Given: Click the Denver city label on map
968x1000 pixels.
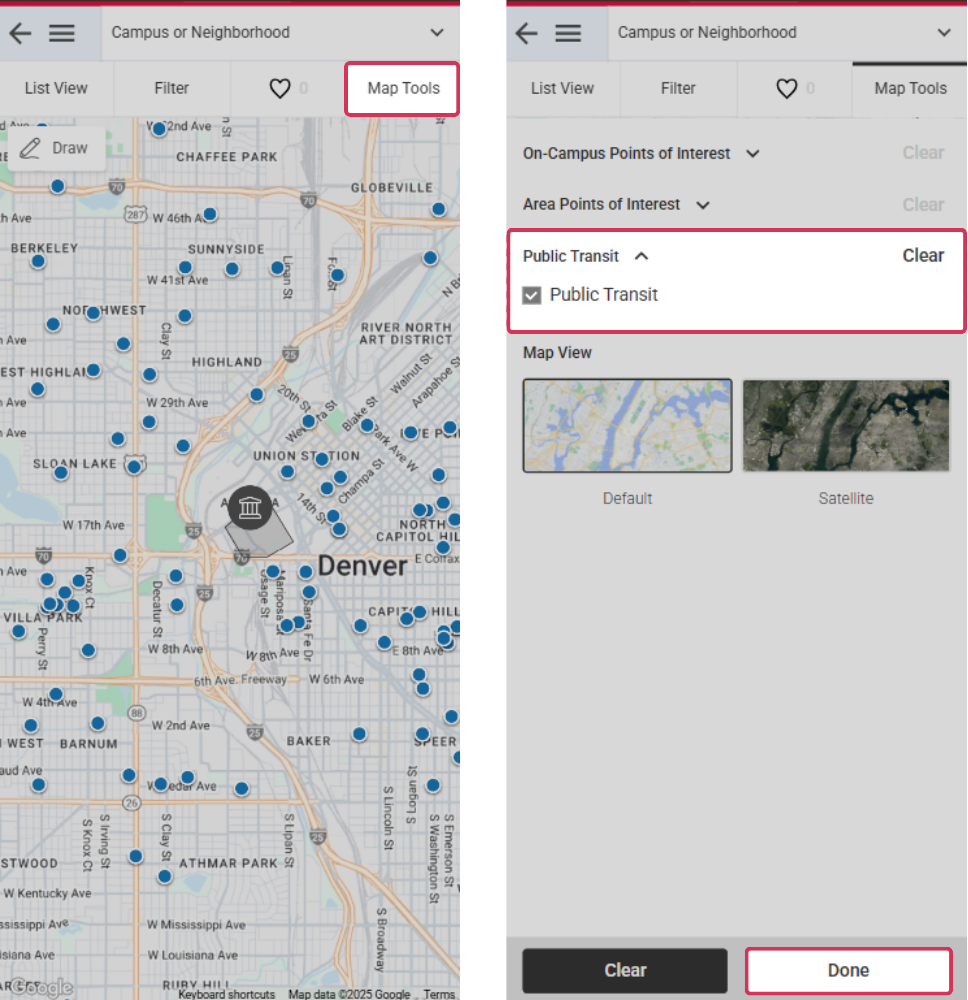Looking at the screenshot, I should [362, 566].
